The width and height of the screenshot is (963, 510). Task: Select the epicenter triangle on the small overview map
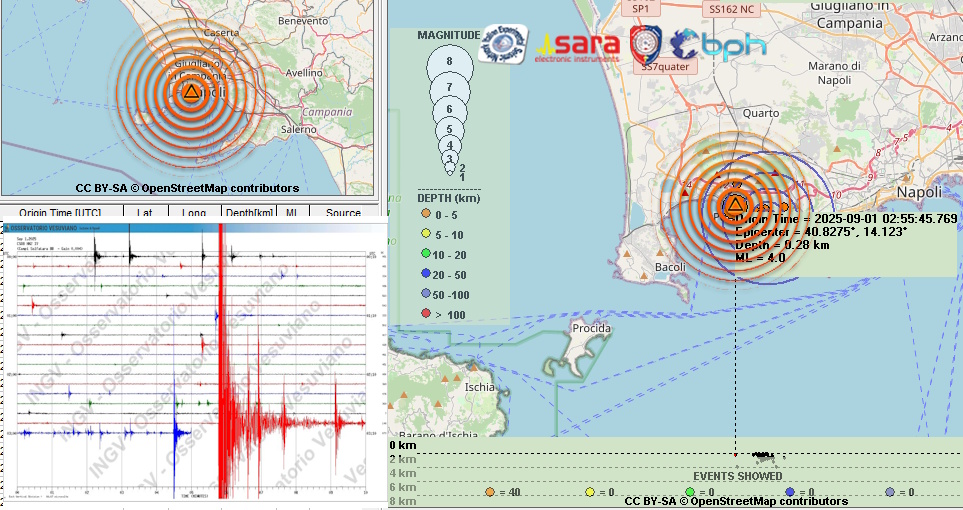(190, 92)
